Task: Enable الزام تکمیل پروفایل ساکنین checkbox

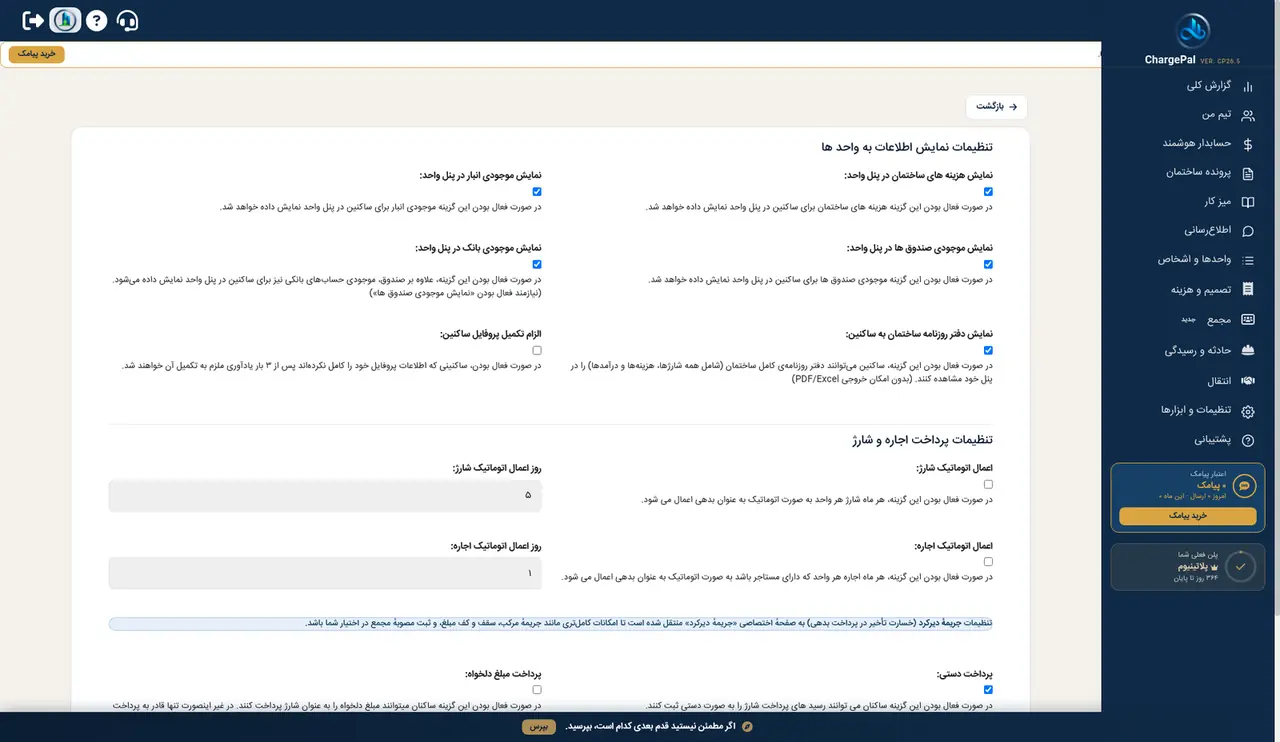Action: (x=537, y=350)
